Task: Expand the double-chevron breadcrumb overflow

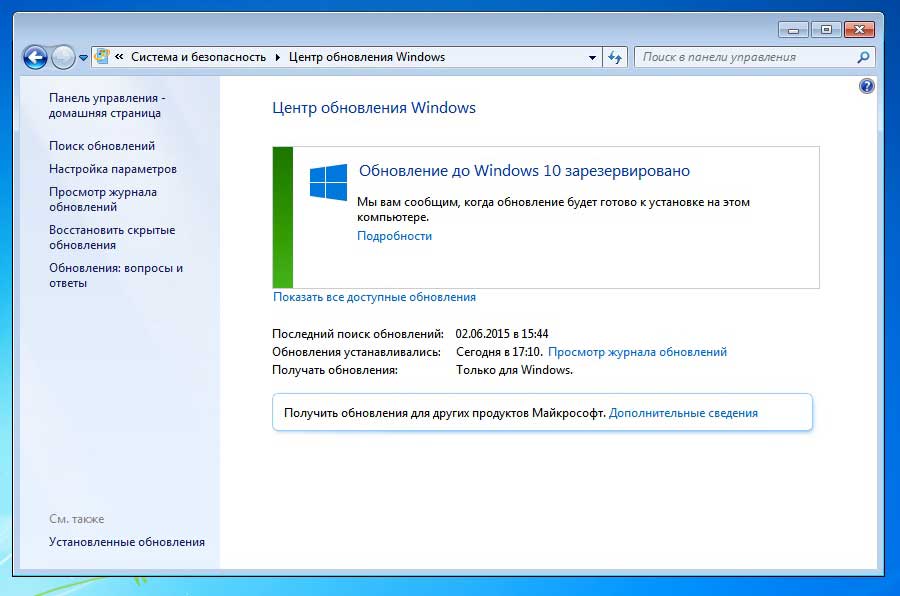Action: pos(120,57)
